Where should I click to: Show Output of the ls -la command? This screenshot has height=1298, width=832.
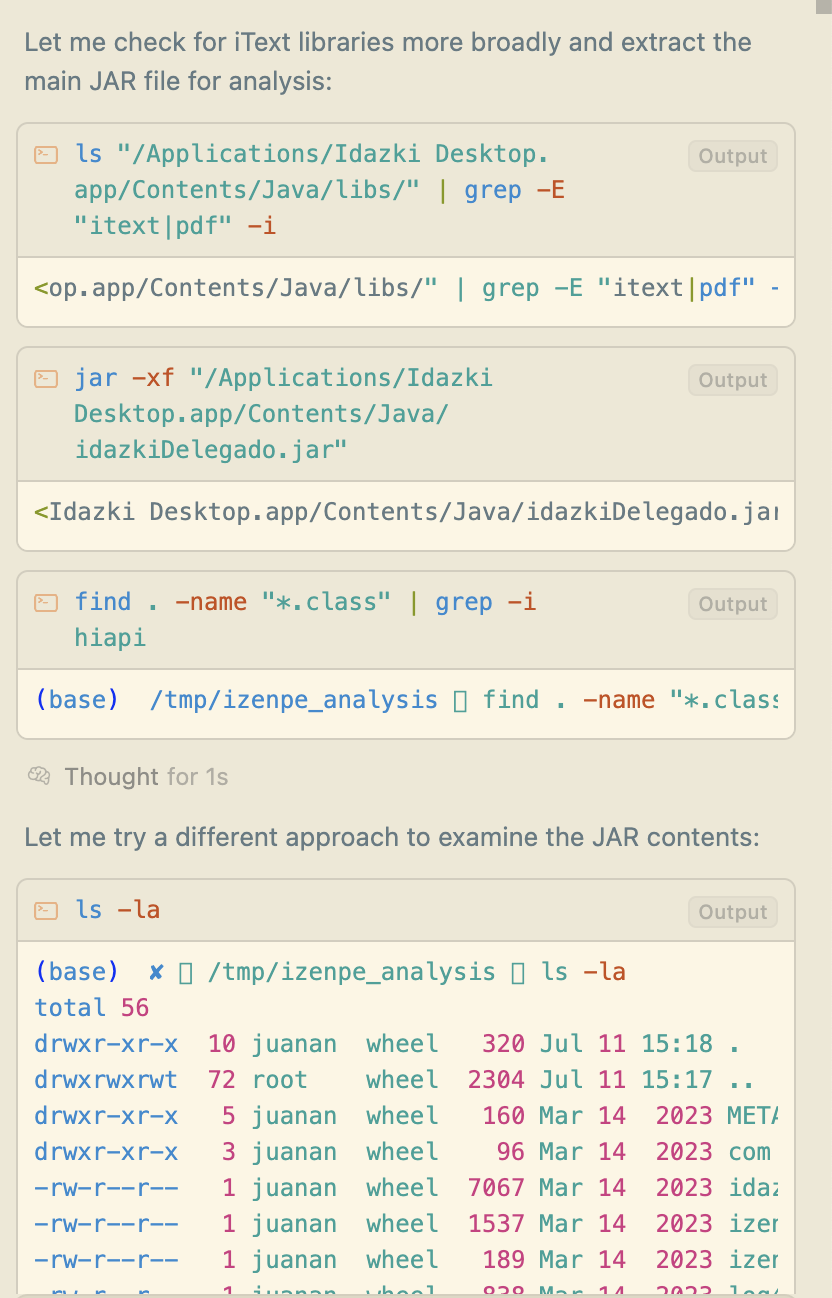(x=731, y=912)
